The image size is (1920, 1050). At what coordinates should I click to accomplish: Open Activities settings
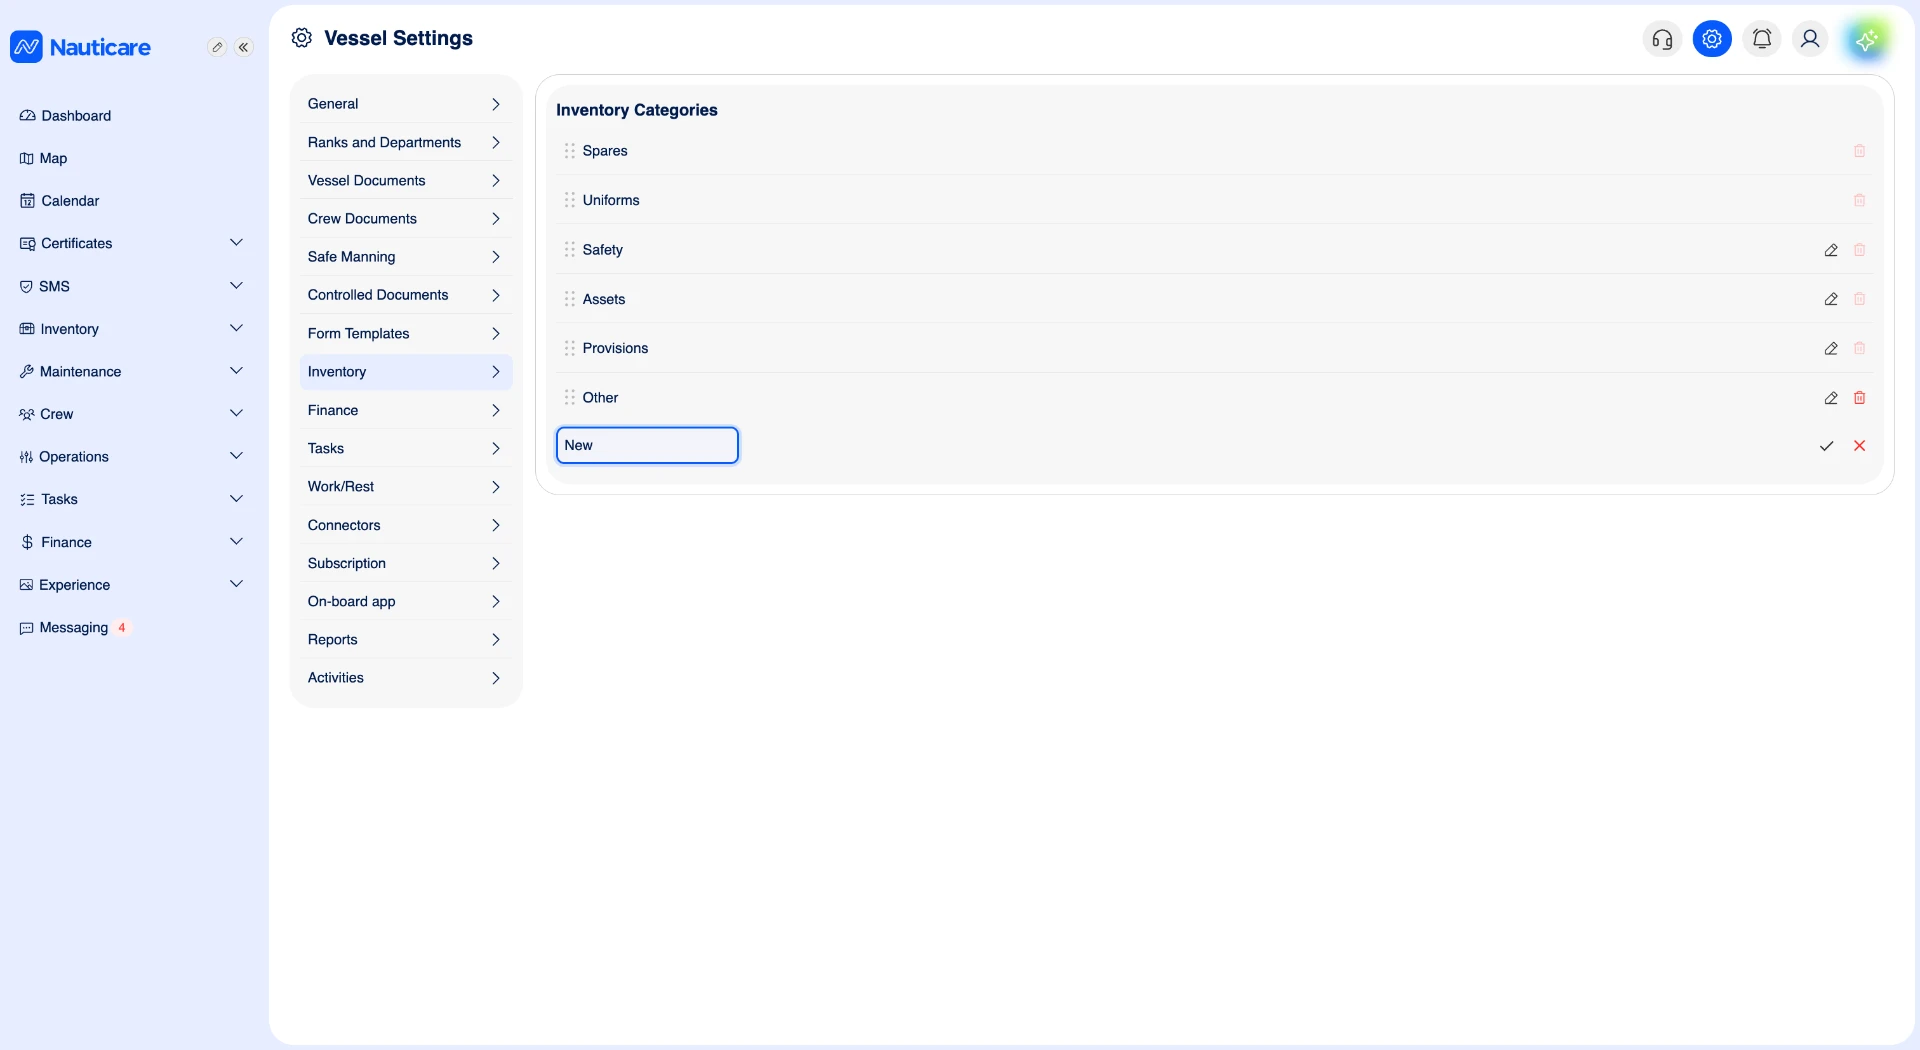point(405,678)
